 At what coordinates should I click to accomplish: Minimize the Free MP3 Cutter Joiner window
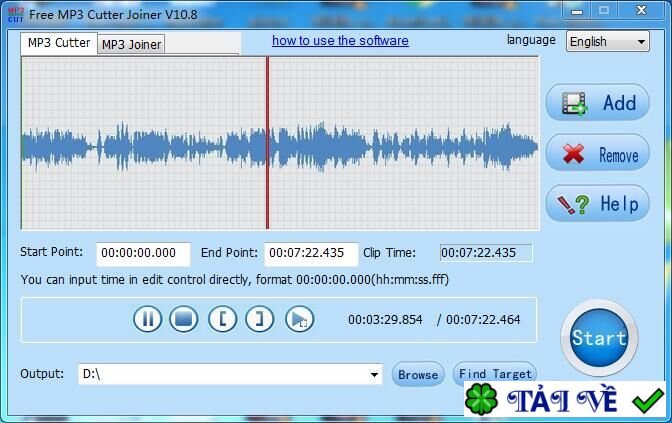(577, 11)
